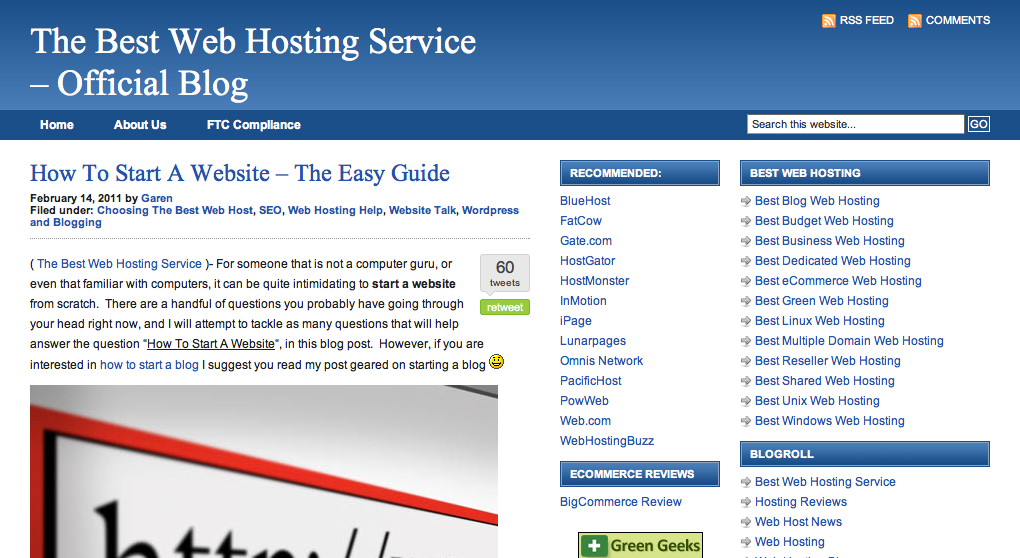Click the post date February 14, 2011
This screenshot has height=558, width=1020.
coord(75,198)
